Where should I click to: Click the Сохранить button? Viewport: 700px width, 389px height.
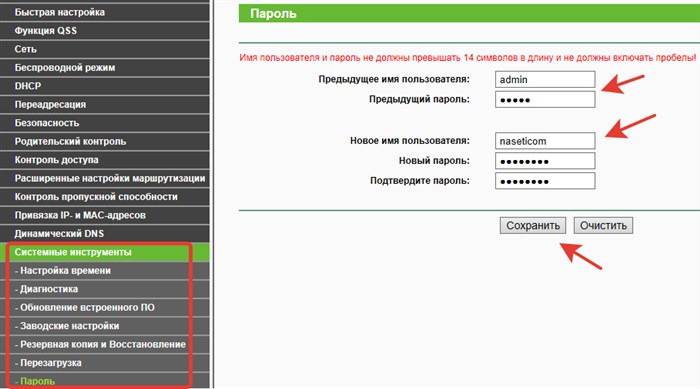coord(533,226)
